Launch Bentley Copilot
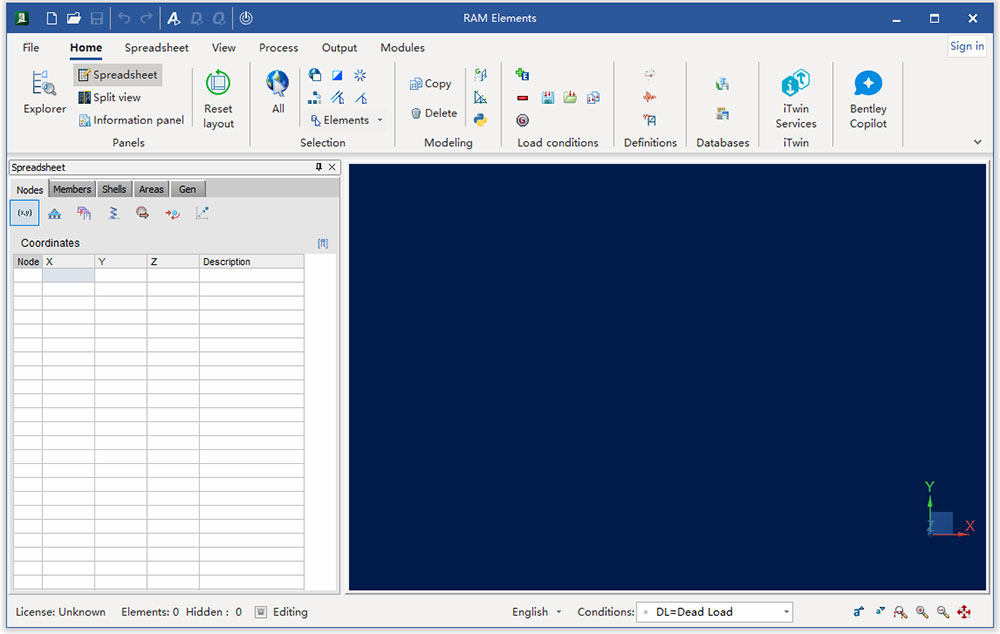Viewport: 1000px width, 634px height. click(868, 99)
